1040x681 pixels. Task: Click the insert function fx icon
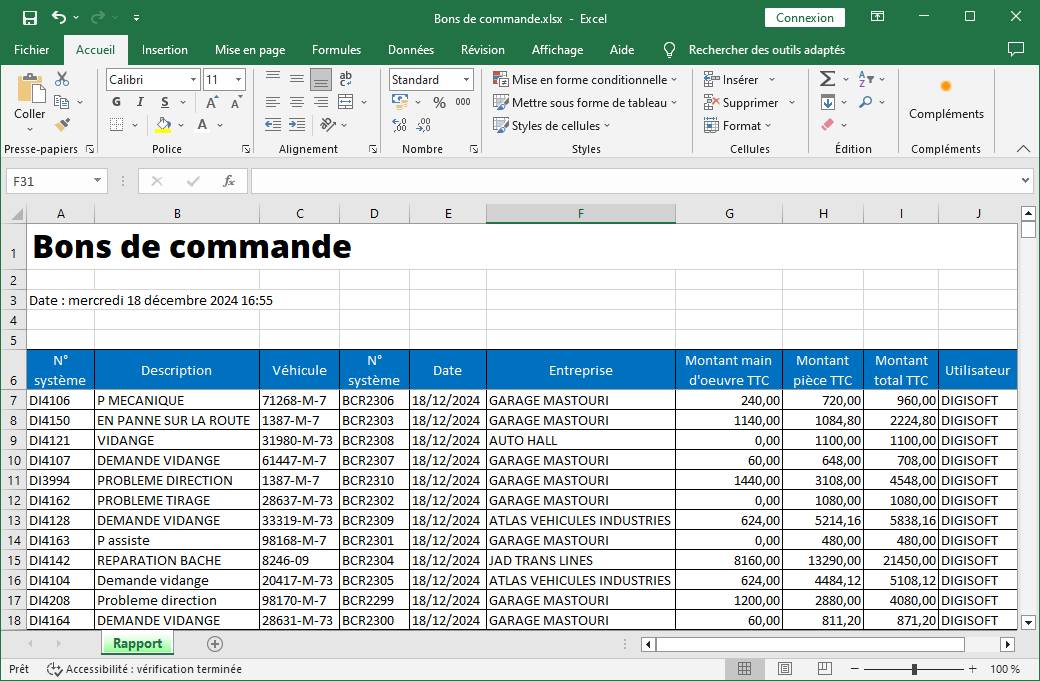pos(229,181)
